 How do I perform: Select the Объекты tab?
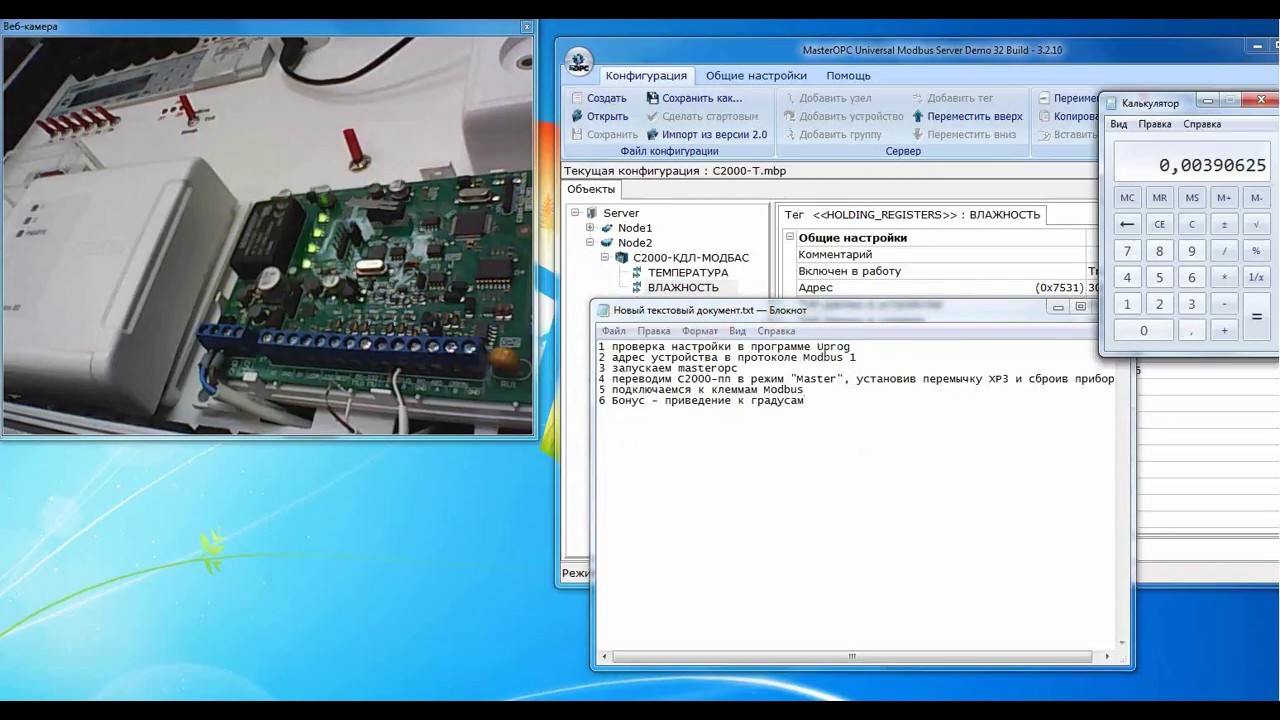(x=591, y=189)
